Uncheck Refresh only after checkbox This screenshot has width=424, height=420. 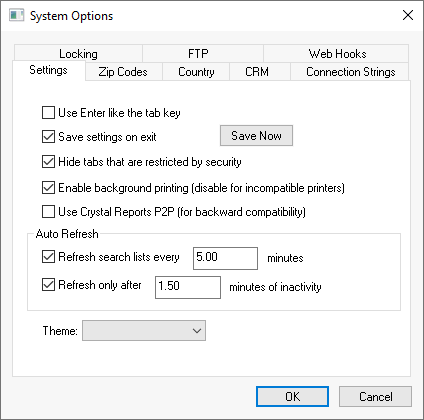coord(48,285)
